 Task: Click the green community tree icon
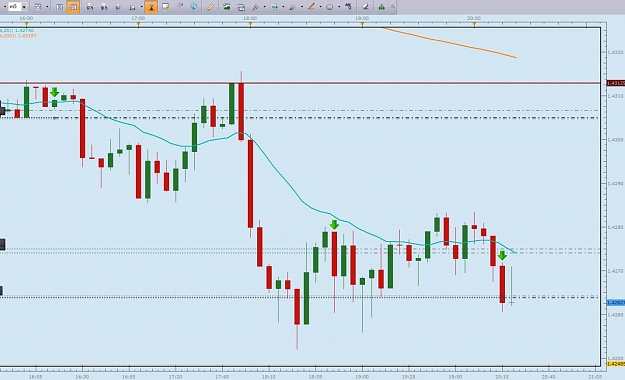click(x=381, y=7)
